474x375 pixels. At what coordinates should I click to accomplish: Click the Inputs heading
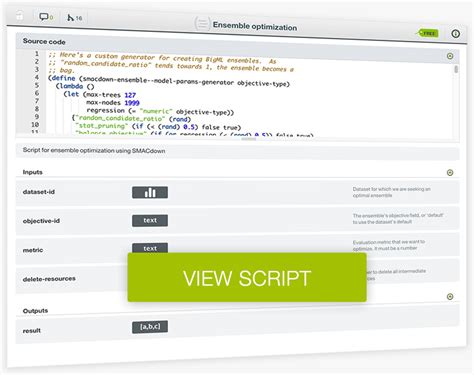(33, 172)
